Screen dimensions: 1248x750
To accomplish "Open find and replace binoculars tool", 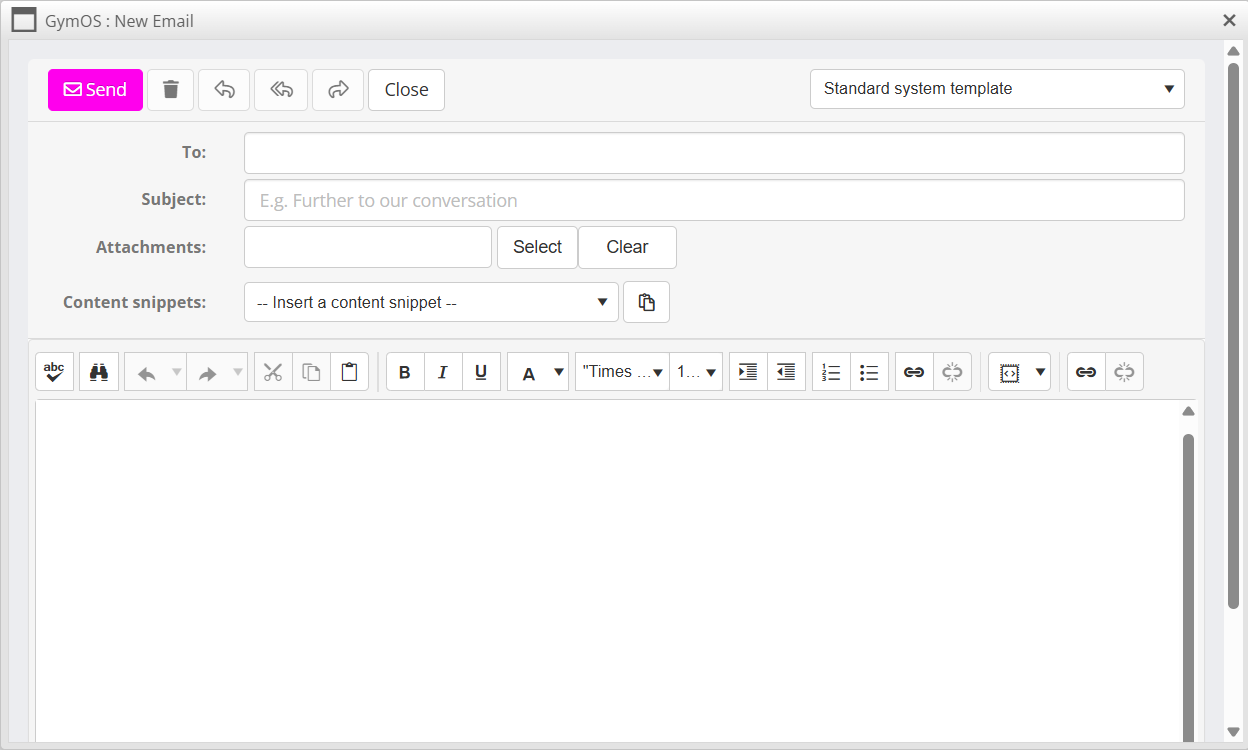I will click(99, 372).
